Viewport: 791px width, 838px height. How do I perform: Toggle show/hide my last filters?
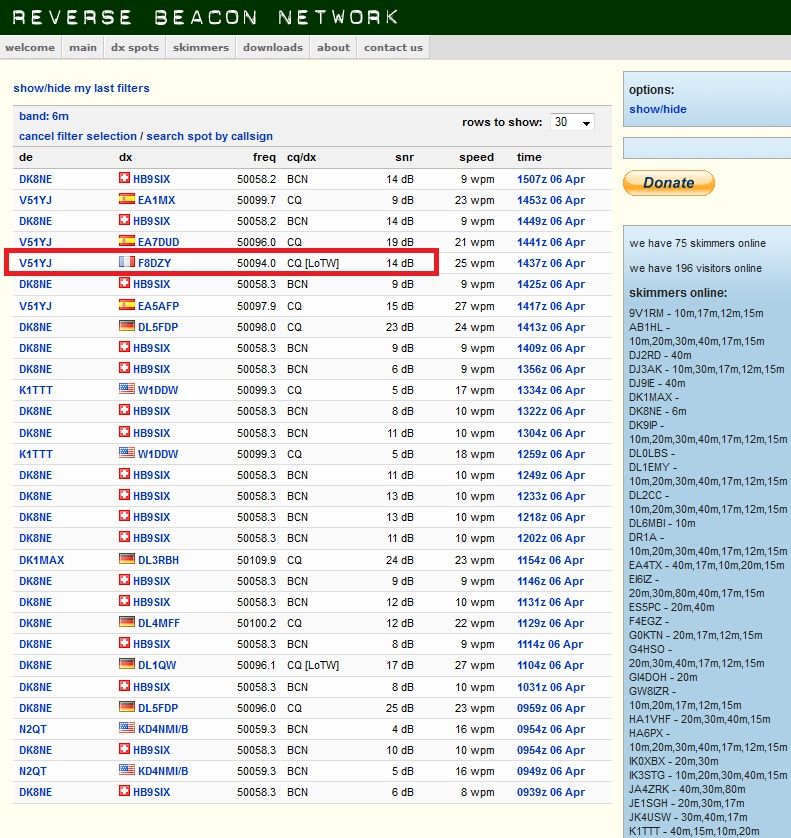point(81,88)
